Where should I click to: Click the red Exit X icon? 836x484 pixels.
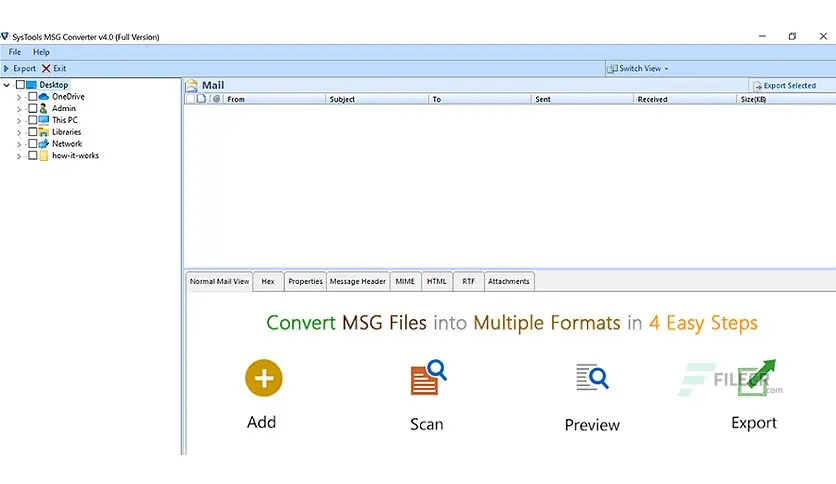[x=46, y=68]
